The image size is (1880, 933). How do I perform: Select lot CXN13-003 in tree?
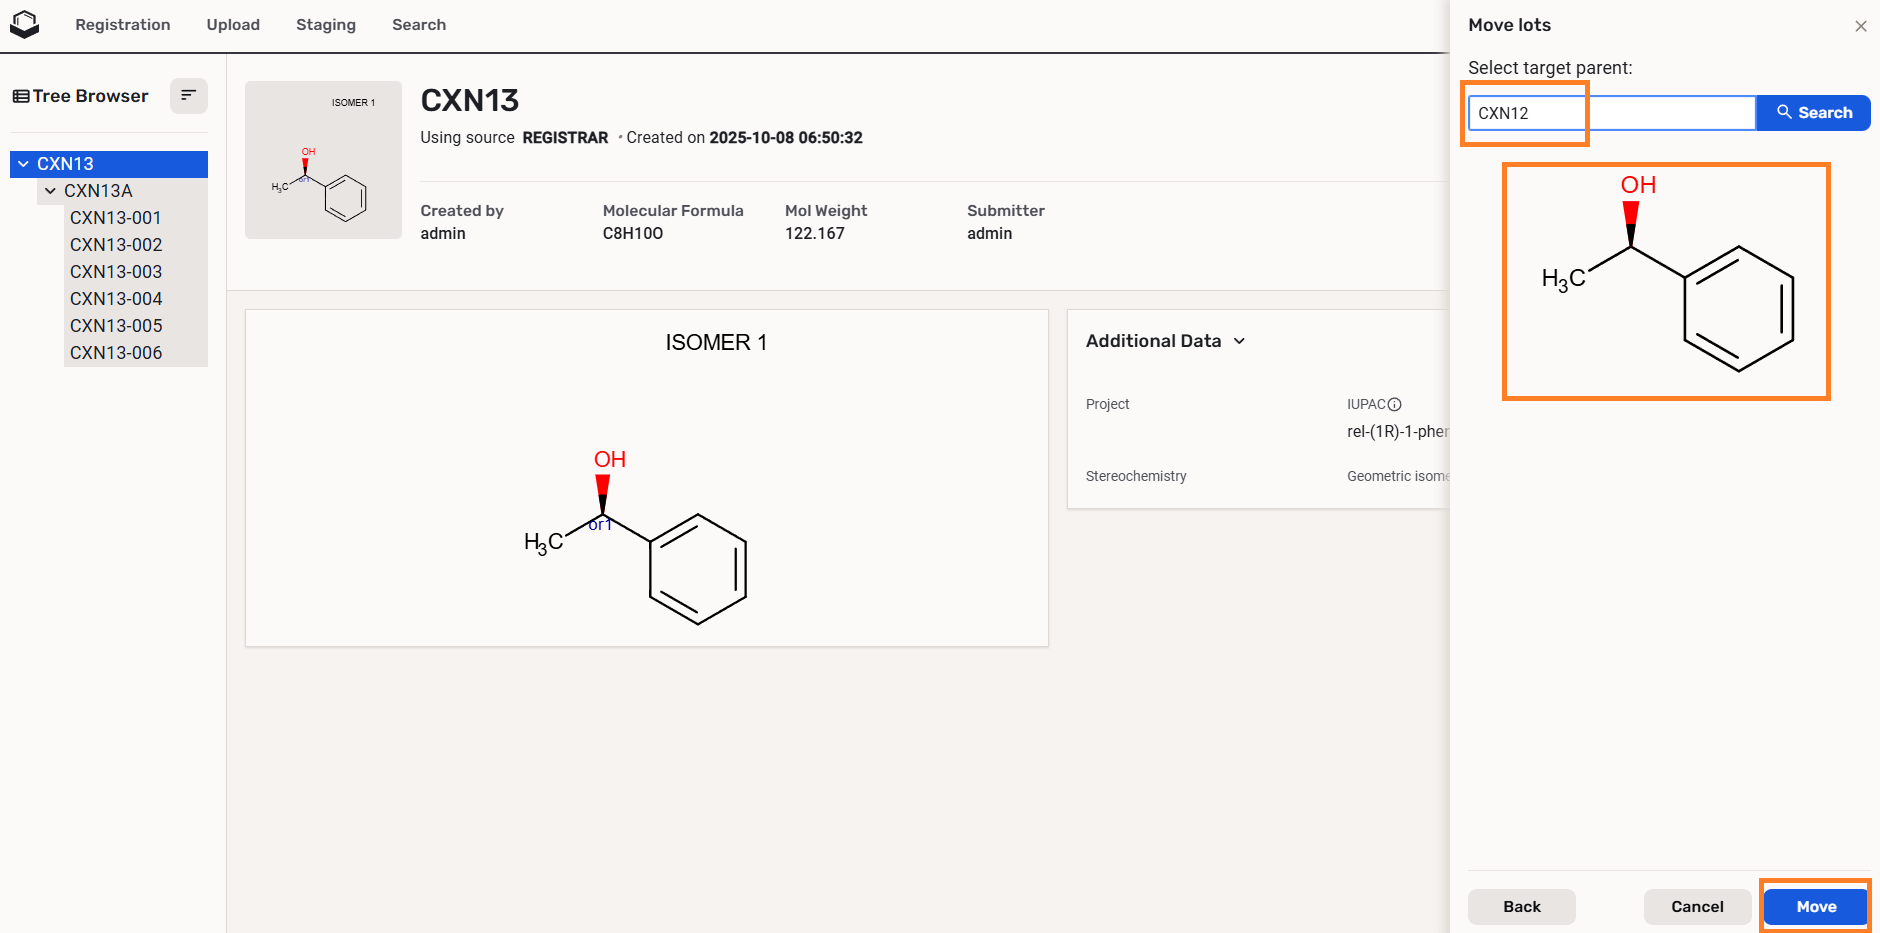pos(116,272)
